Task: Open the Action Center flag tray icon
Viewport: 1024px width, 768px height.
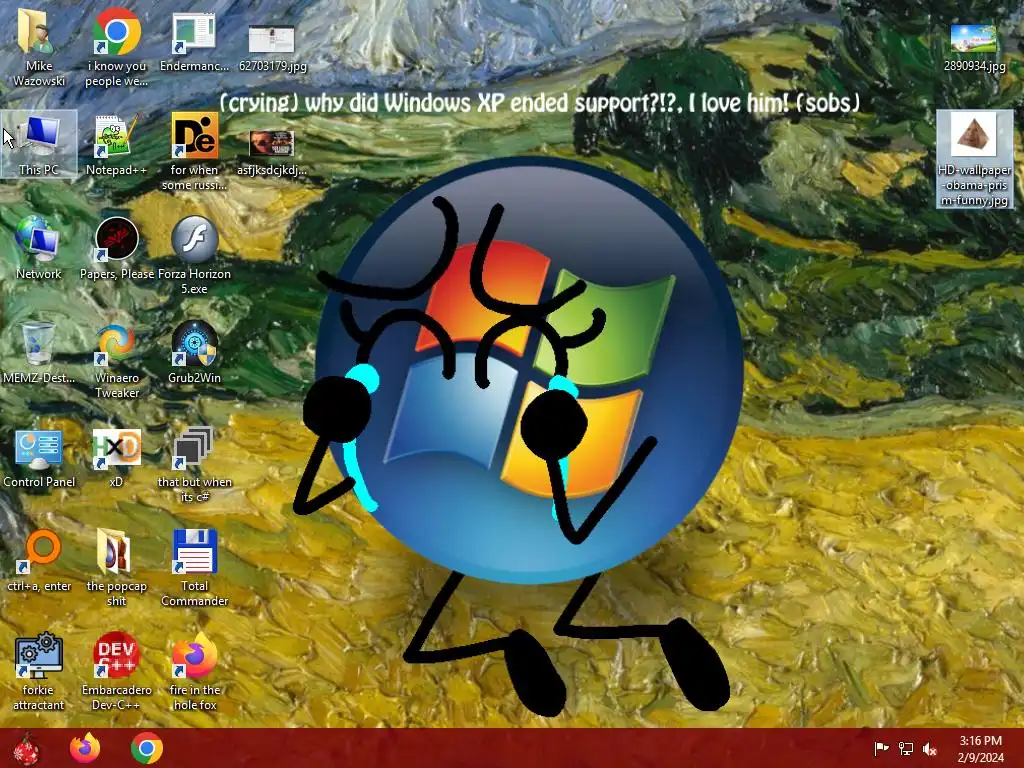Action: pyautogui.click(x=881, y=748)
